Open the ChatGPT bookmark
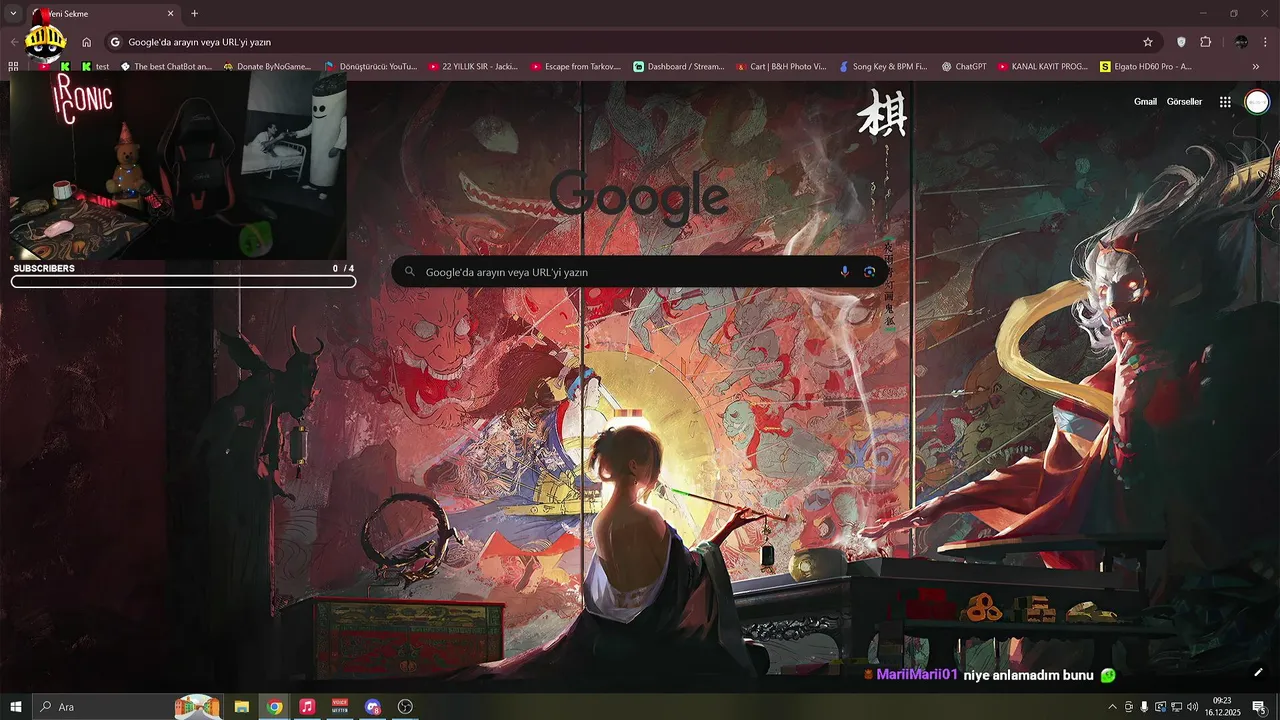This screenshot has width=1280, height=720. pos(964,66)
